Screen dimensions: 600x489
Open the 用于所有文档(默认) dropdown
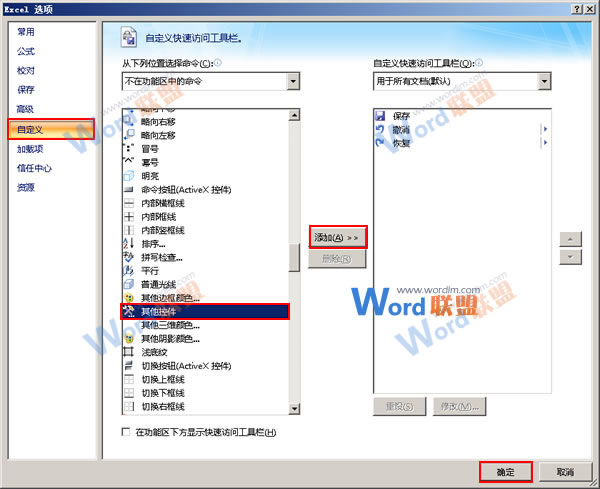(x=544, y=81)
